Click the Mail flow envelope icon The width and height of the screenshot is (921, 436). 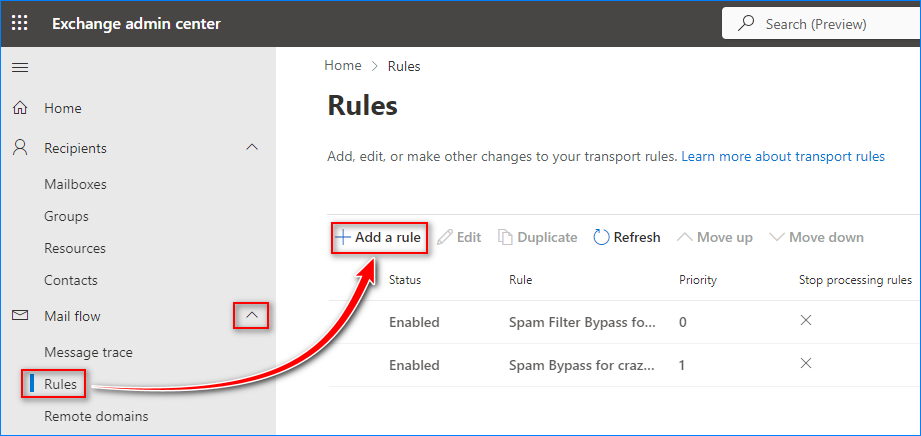pos(21,316)
